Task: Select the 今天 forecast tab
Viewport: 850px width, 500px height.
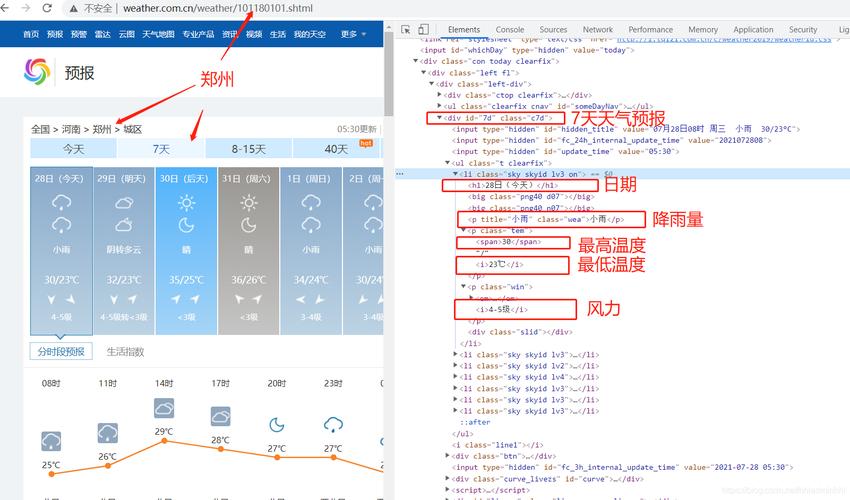Action: point(73,149)
